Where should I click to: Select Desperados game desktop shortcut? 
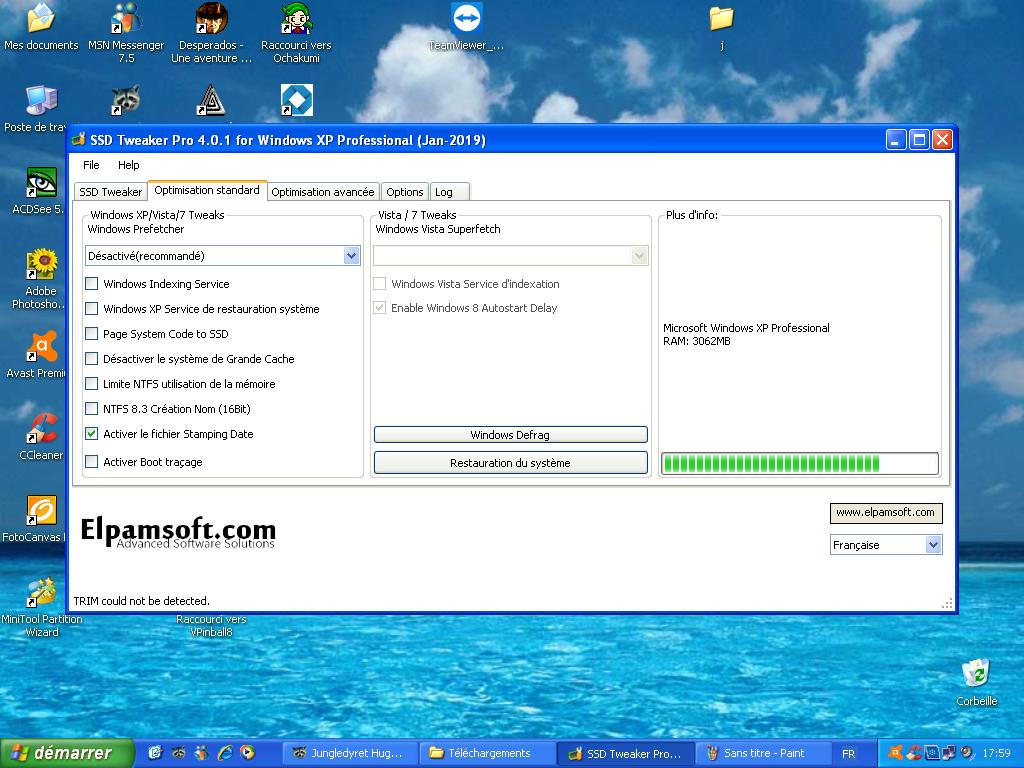[x=212, y=19]
